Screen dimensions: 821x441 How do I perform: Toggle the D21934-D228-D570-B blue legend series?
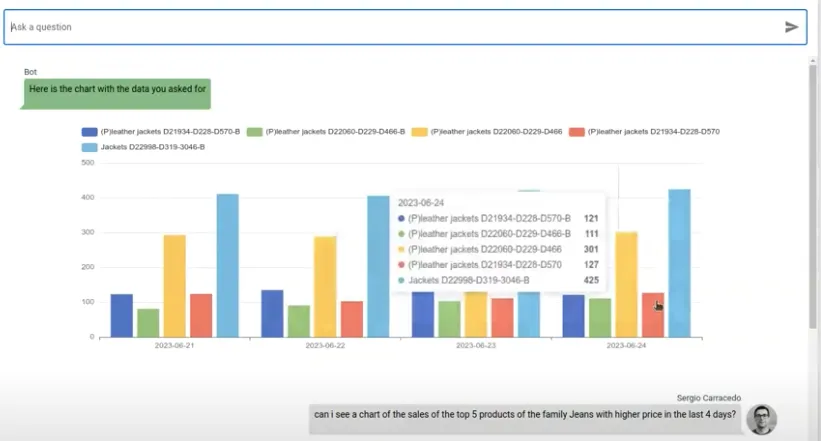pyautogui.click(x=90, y=132)
